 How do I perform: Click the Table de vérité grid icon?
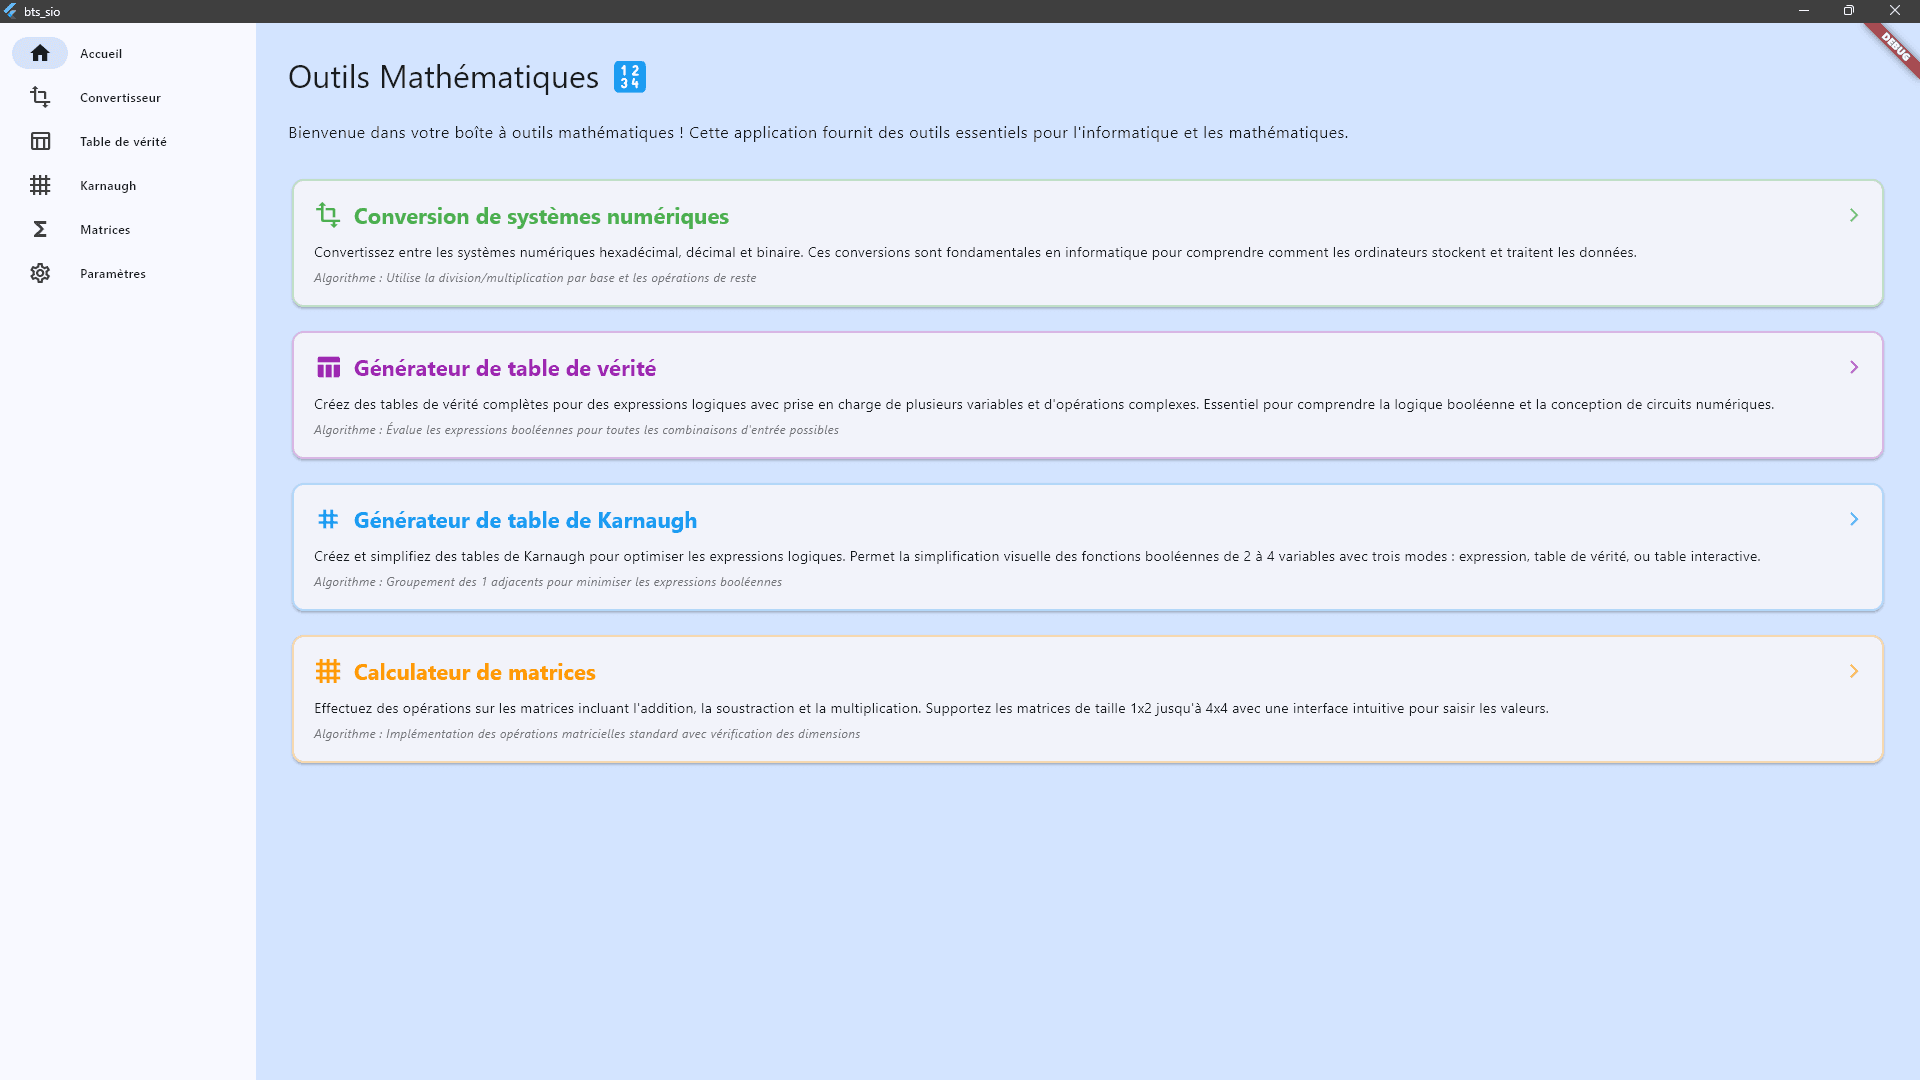point(40,141)
